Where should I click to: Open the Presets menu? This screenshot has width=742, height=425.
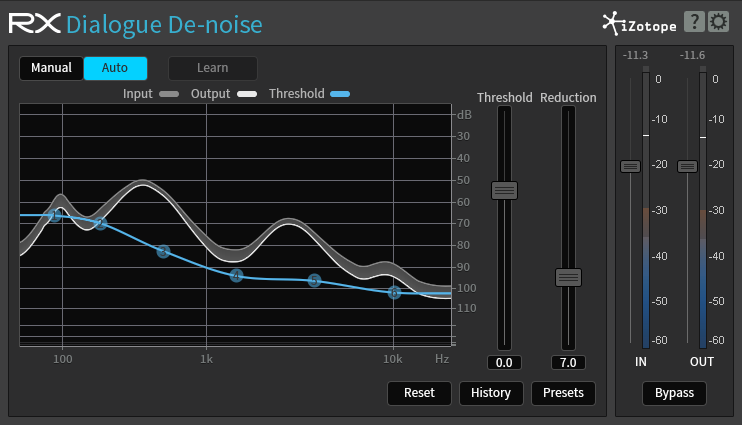pos(563,393)
